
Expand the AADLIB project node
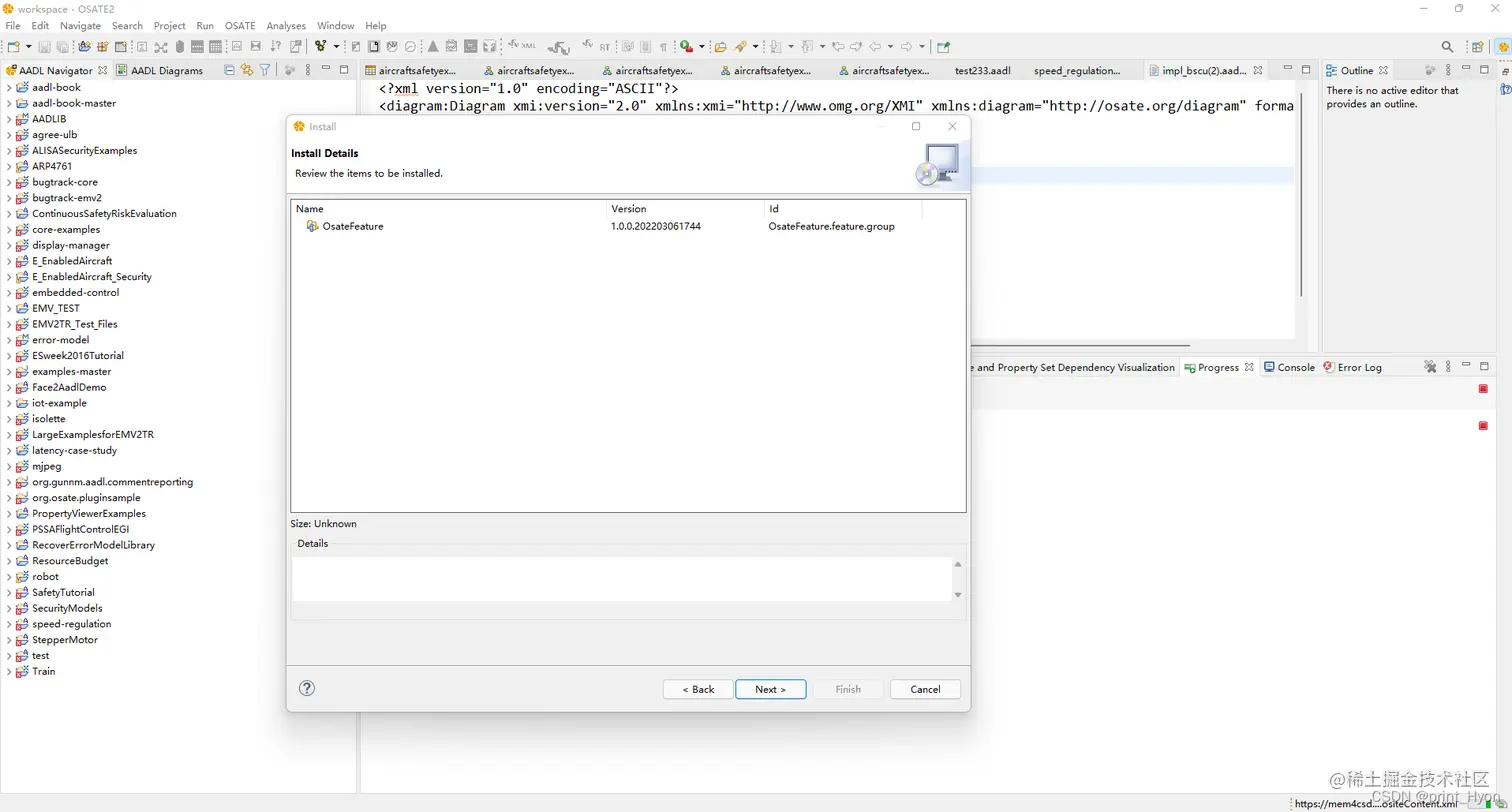coord(9,119)
